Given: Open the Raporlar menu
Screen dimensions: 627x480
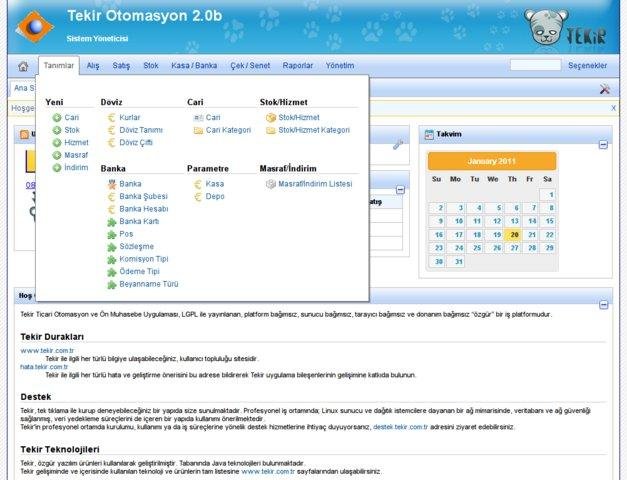Looking at the screenshot, I should click(x=298, y=66).
